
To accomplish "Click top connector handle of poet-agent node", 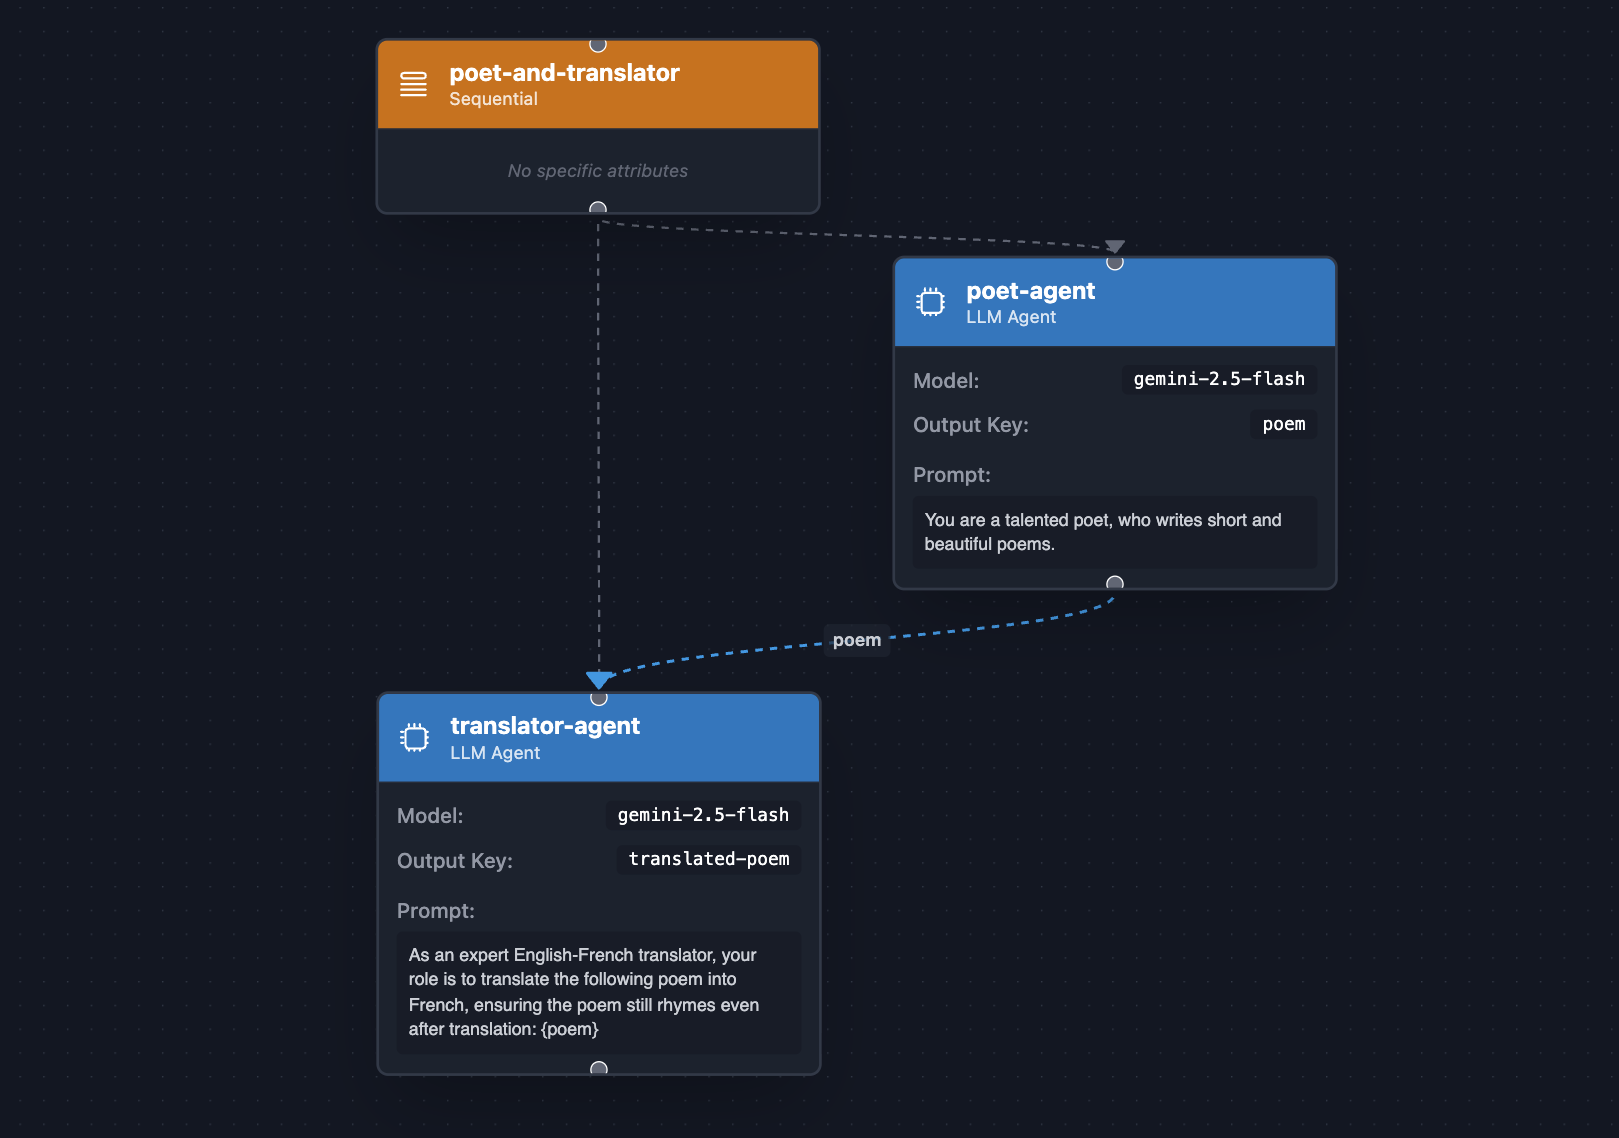I will pyautogui.click(x=1115, y=262).
